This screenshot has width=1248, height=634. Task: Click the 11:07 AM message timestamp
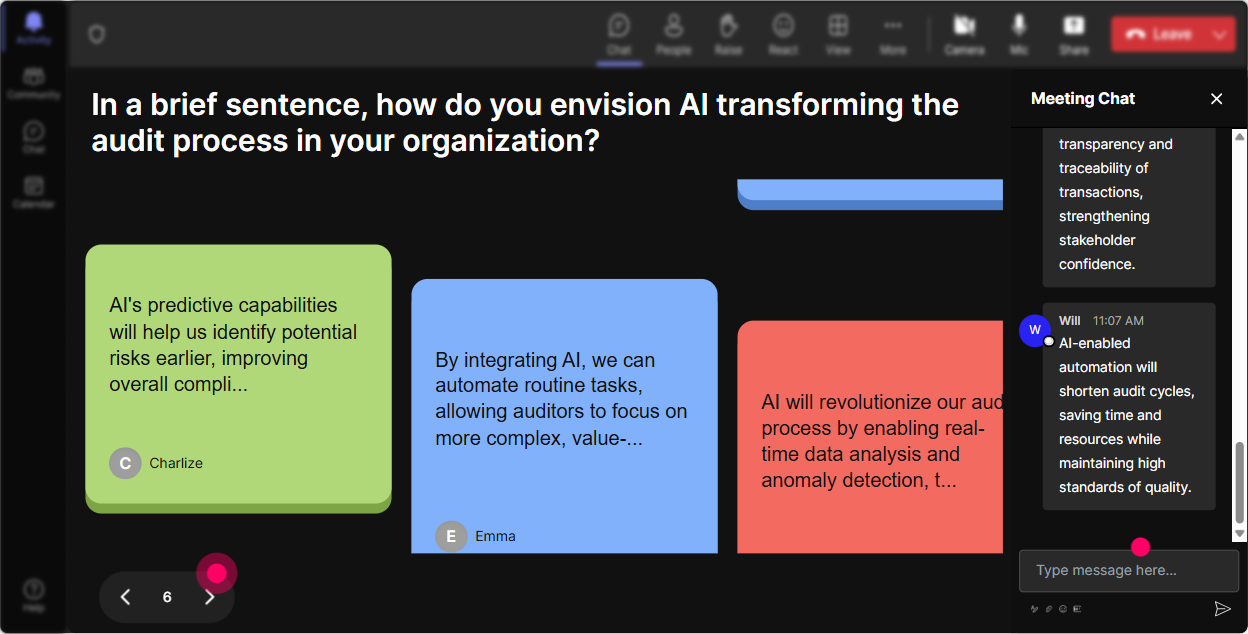point(1118,321)
